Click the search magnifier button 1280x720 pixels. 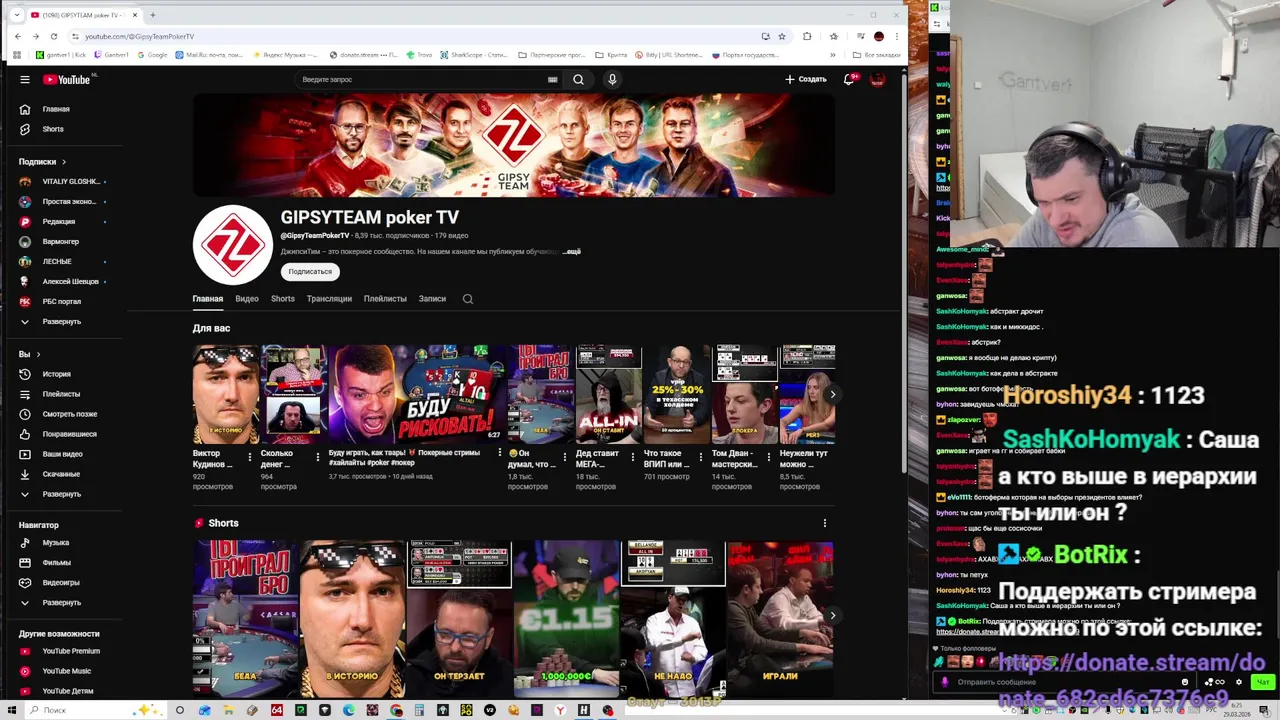click(578, 79)
